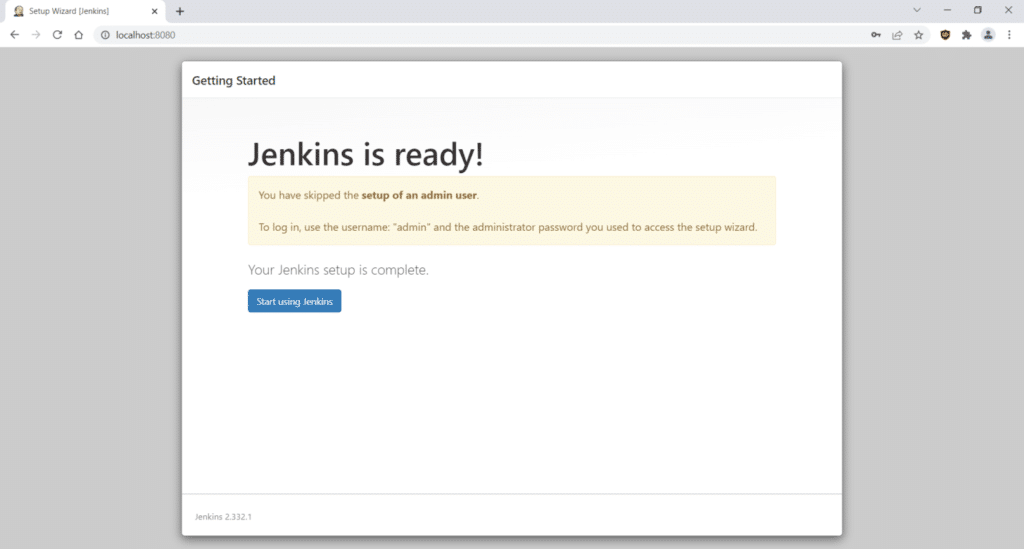The height and width of the screenshot is (549, 1024).
Task: Bookmark this page with the star icon
Action: click(x=919, y=35)
